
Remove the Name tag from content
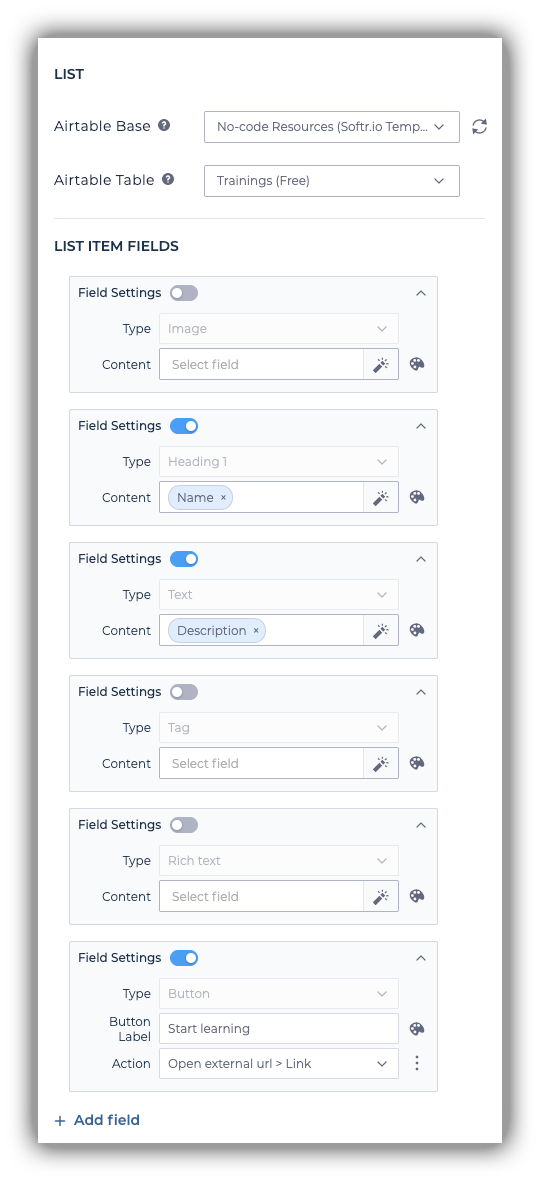(223, 498)
